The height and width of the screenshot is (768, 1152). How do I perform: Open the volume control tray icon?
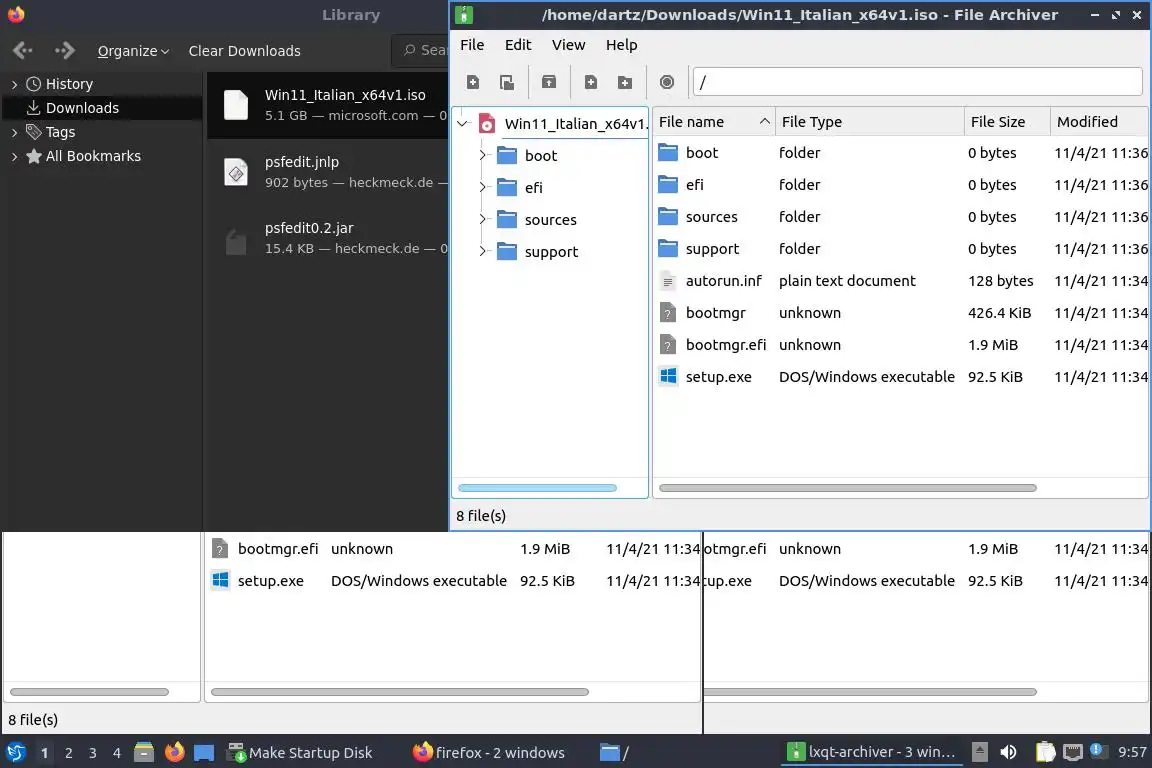coord(1009,752)
